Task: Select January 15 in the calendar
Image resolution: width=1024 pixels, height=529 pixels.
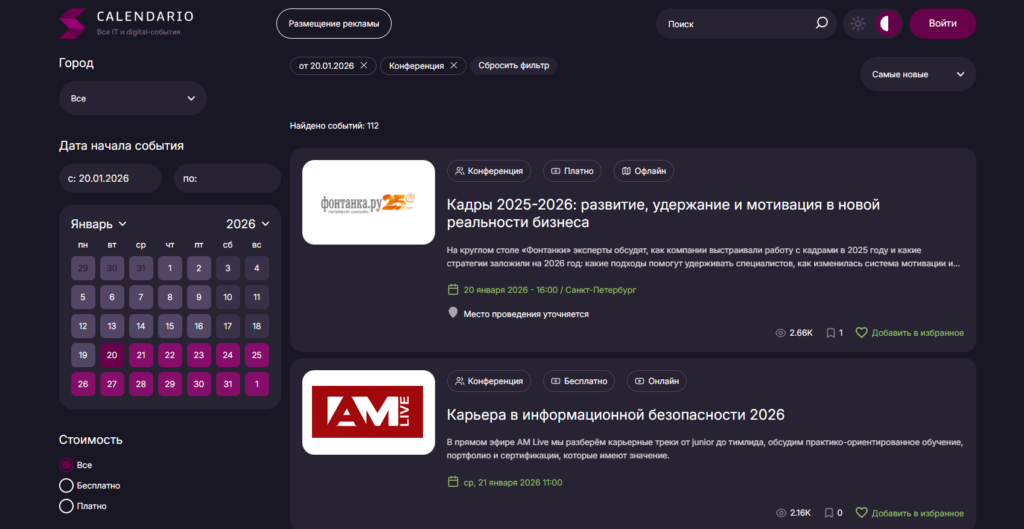Action: (x=170, y=326)
